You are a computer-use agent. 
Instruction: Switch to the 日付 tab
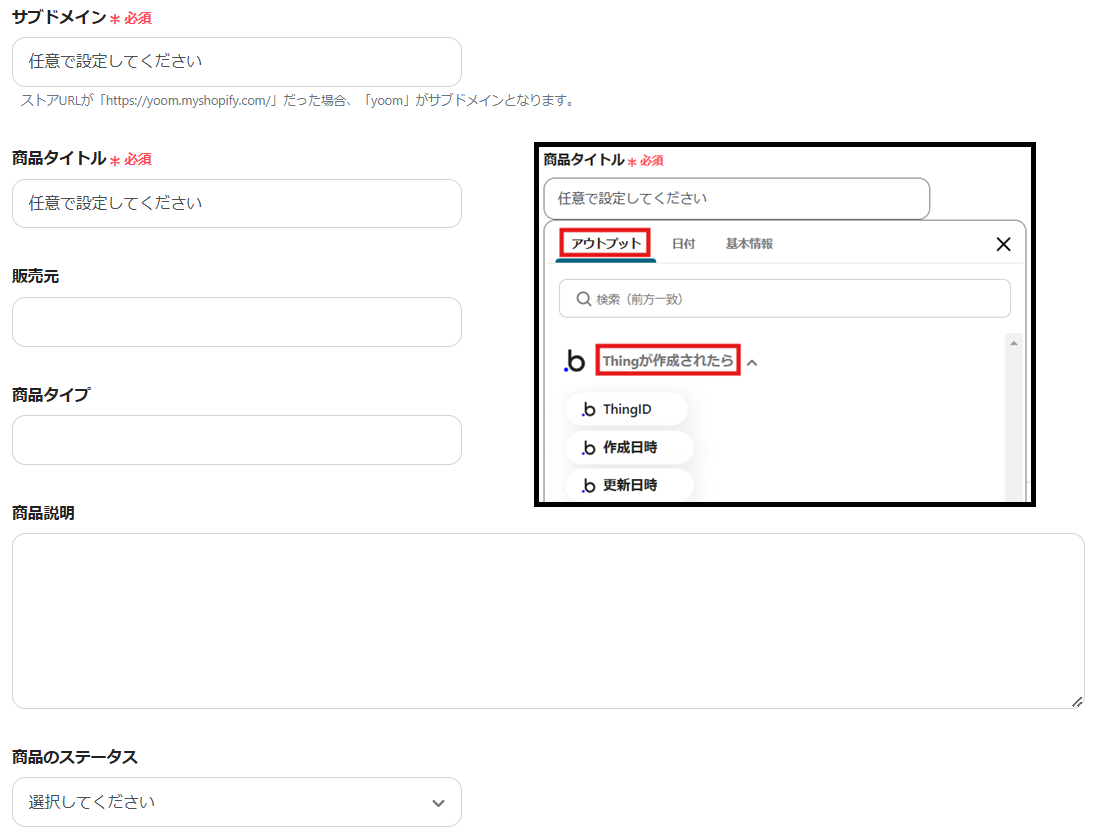point(683,244)
